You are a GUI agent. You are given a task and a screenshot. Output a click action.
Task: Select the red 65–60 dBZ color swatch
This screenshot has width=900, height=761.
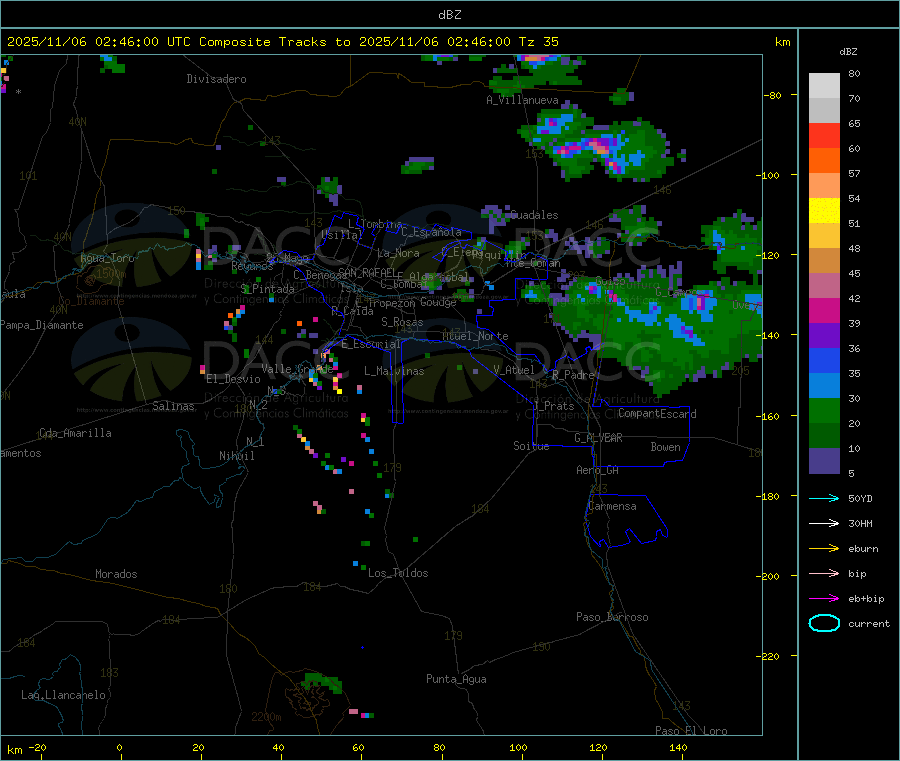[x=824, y=135]
